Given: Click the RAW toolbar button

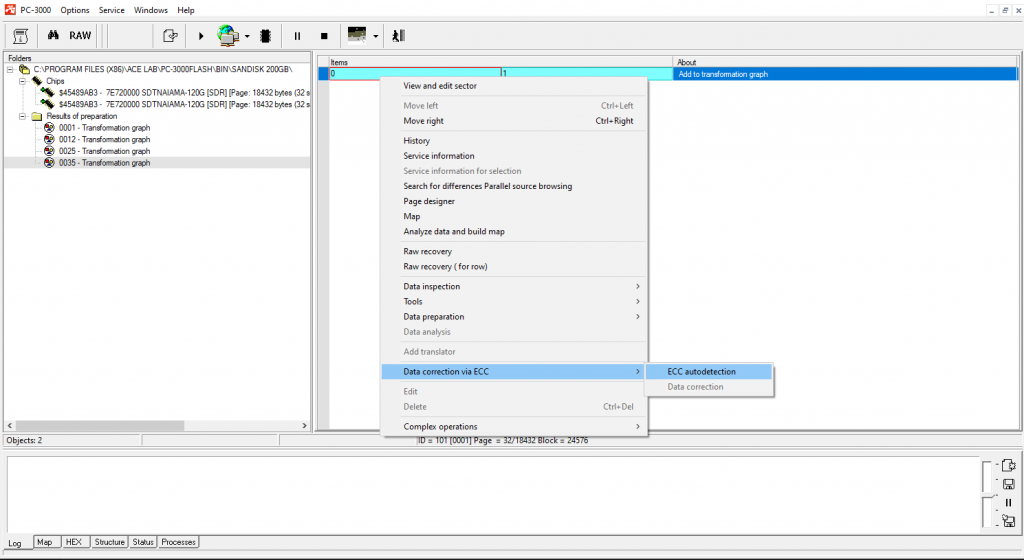Looking at the screenshot, I should [x=80, y=35].
